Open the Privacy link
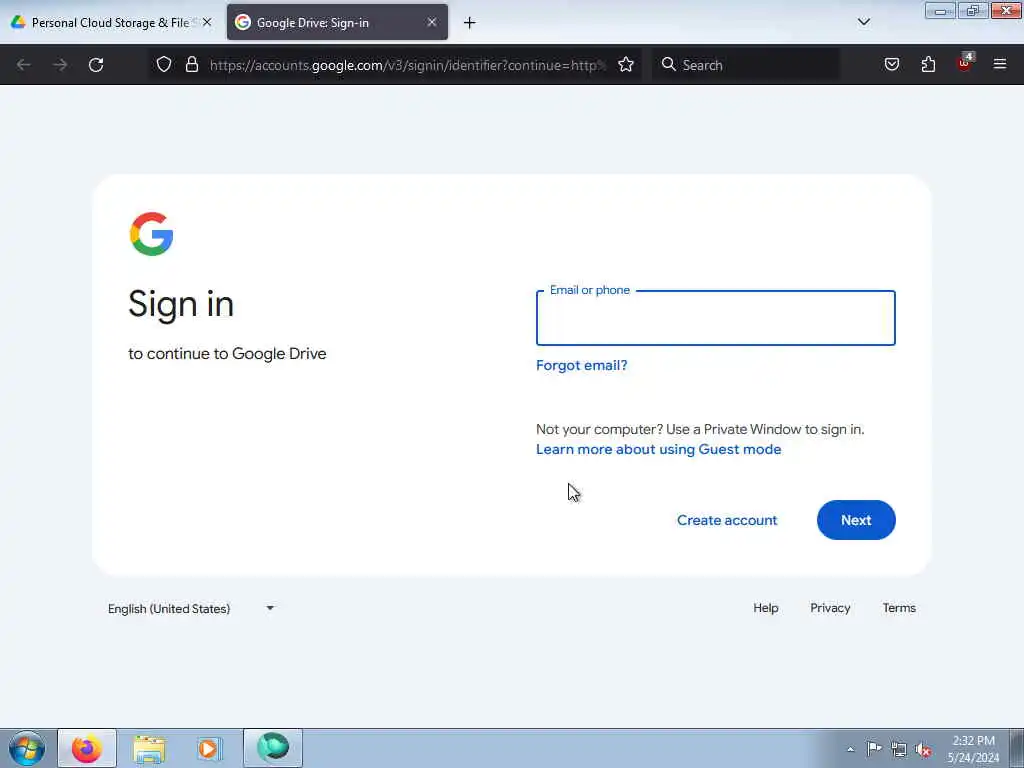Image resolution: width=1024 pixels, height=768 pixels. (x=830, y=608)
